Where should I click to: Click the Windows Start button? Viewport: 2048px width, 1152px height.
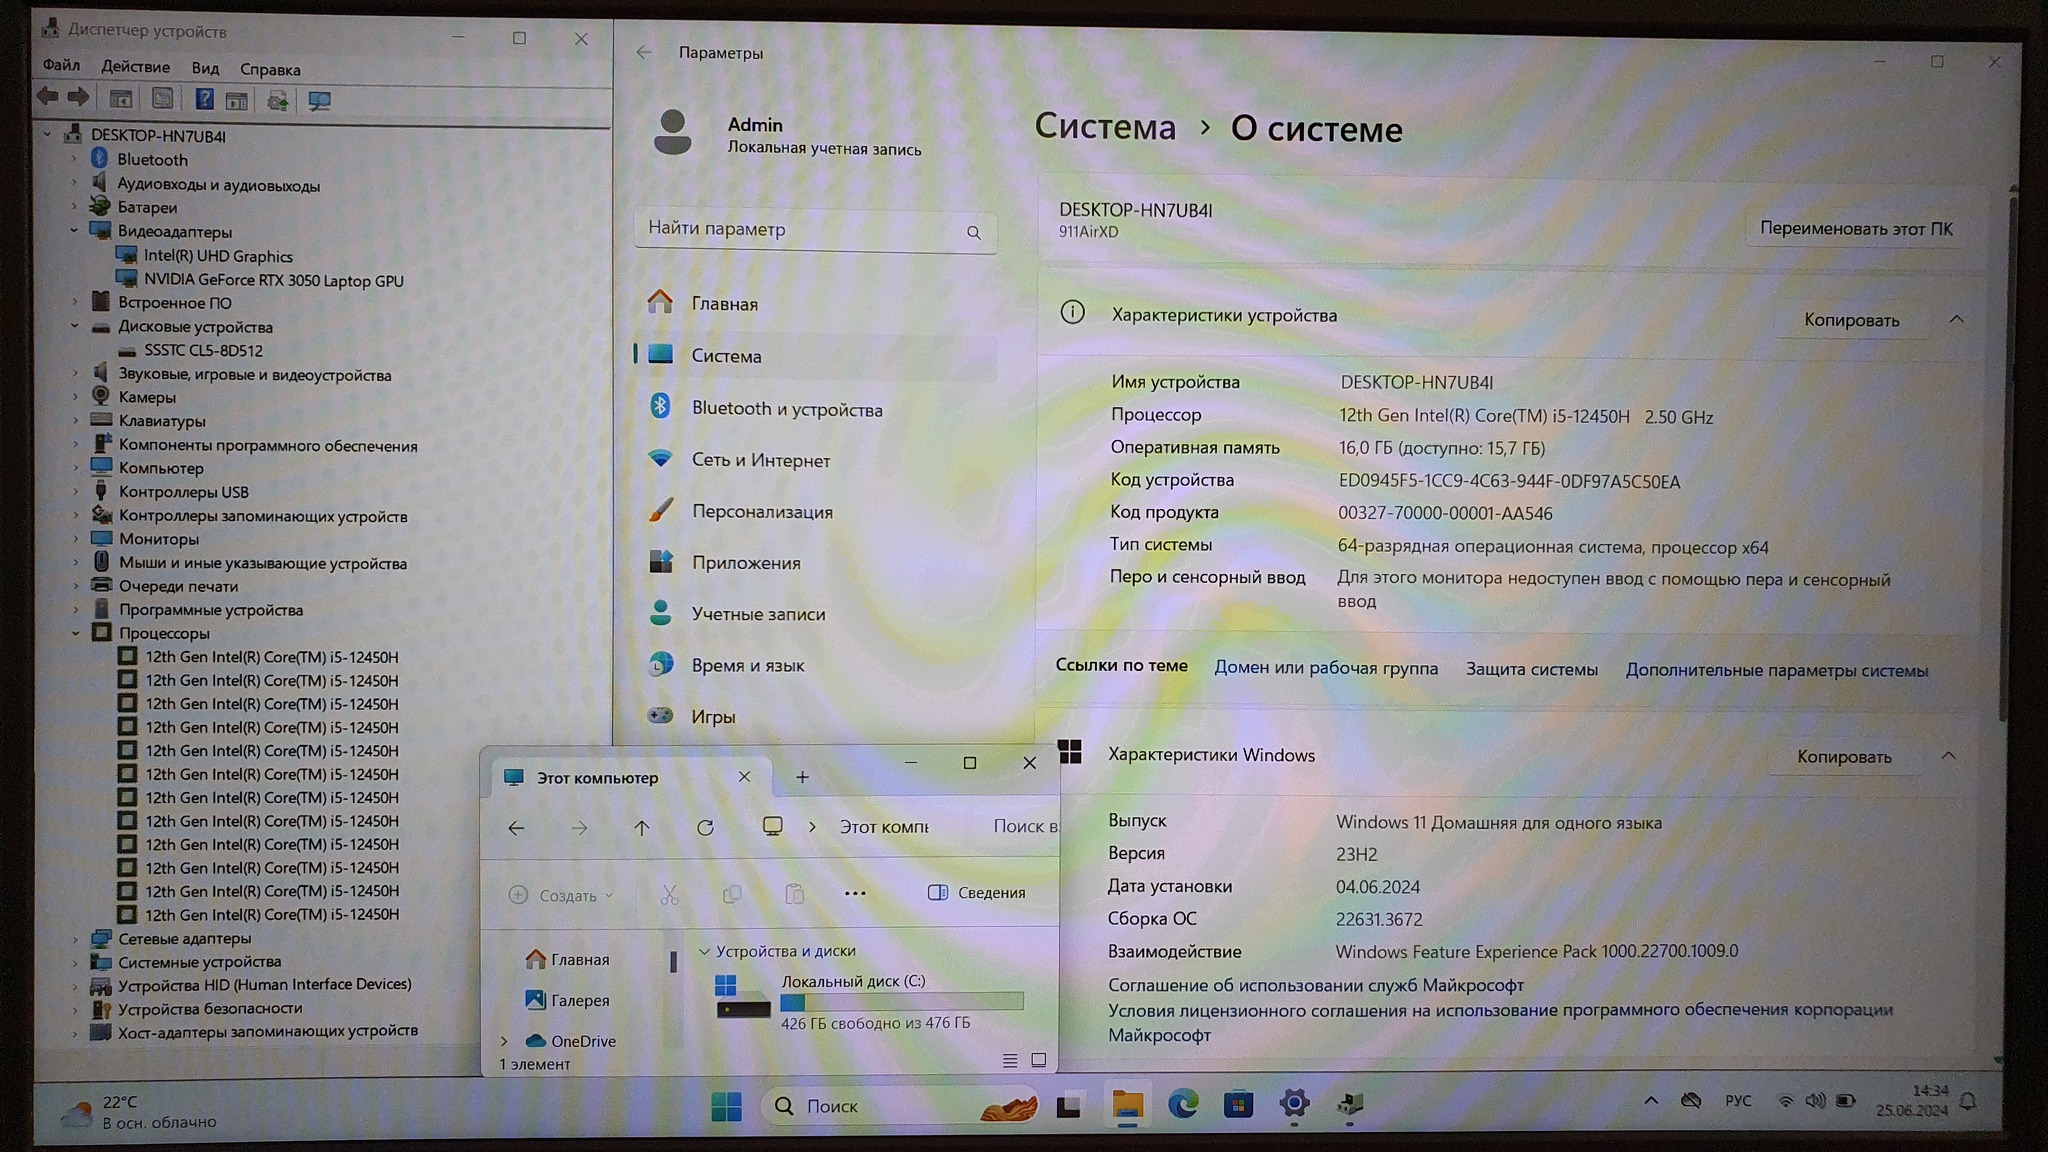(x=726, y=1106)
